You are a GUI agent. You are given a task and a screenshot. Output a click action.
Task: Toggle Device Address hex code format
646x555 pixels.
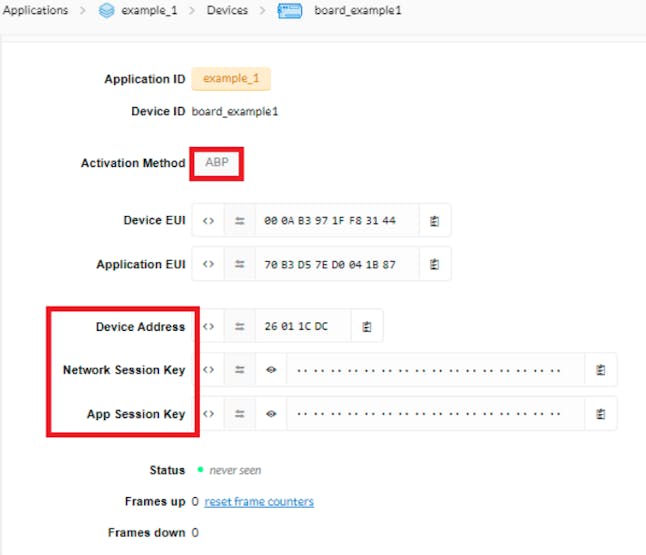click(208, 326)
